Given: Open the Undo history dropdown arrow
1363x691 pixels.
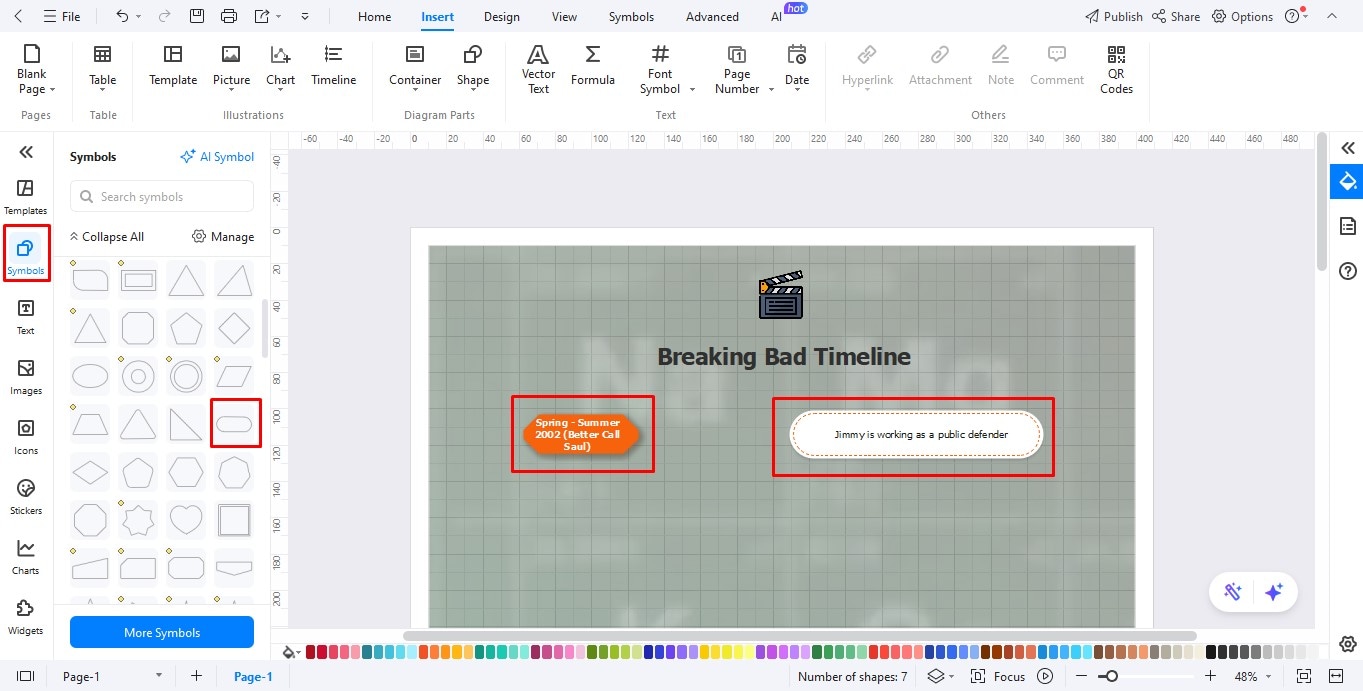Looking at the screenshot, I should pyautogui.click(x=138, y=17).
